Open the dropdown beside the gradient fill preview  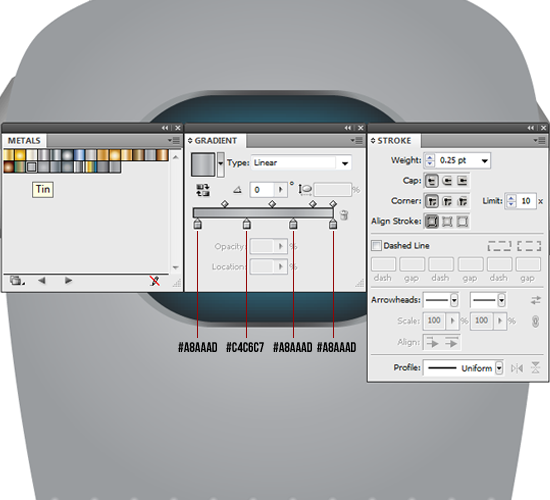221,164
